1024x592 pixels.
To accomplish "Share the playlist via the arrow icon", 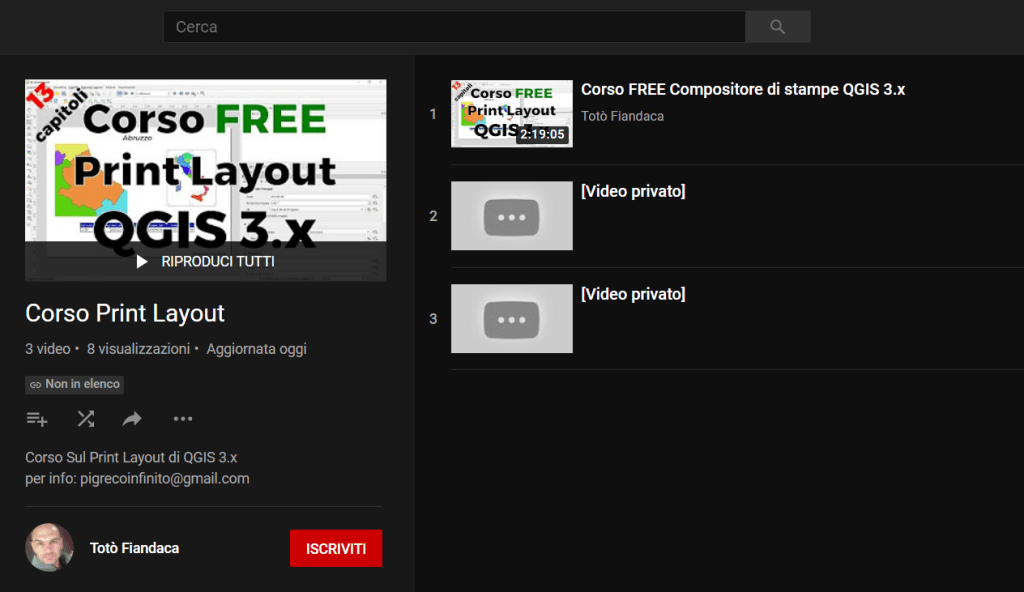I will [132, 419].
